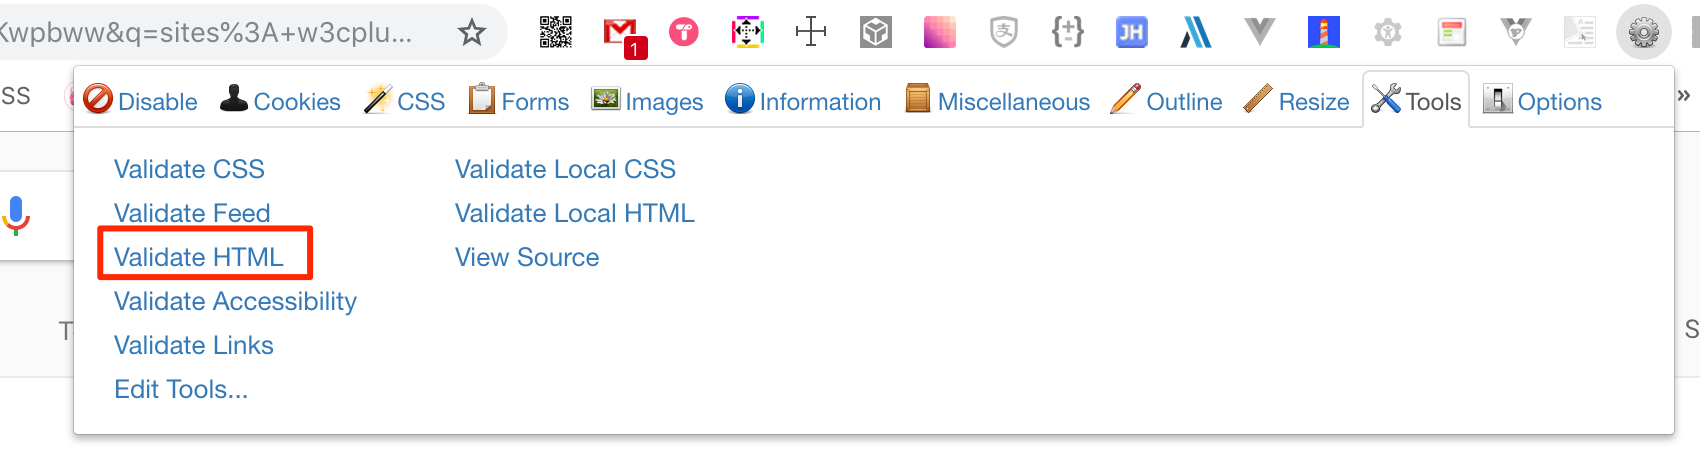
Task: Expand the bookmarks overflow chevron
Action: (1683, 96)
